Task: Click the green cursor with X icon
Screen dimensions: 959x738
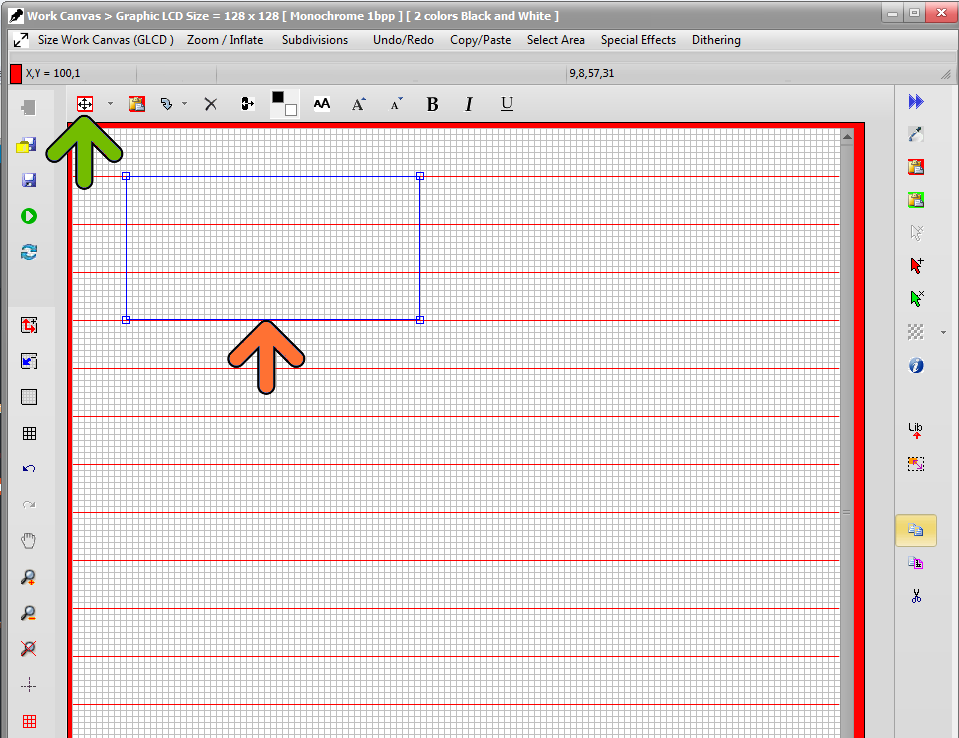Action: [x=916, y=298]
